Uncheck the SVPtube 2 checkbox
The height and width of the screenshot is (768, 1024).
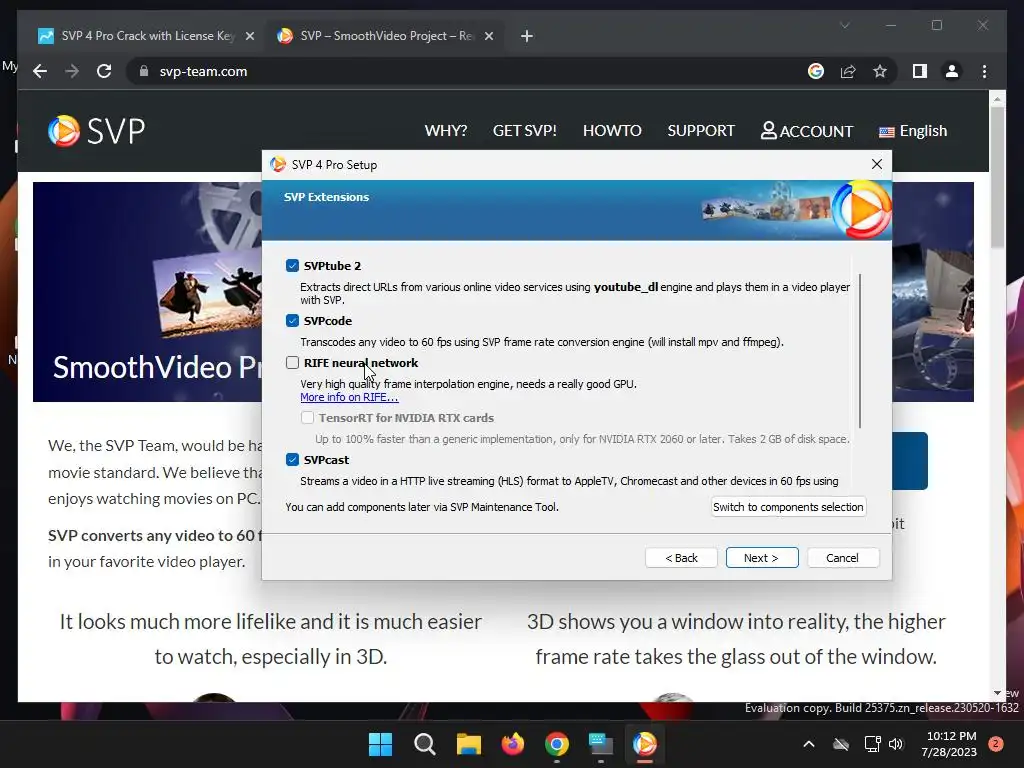[292, 266]
